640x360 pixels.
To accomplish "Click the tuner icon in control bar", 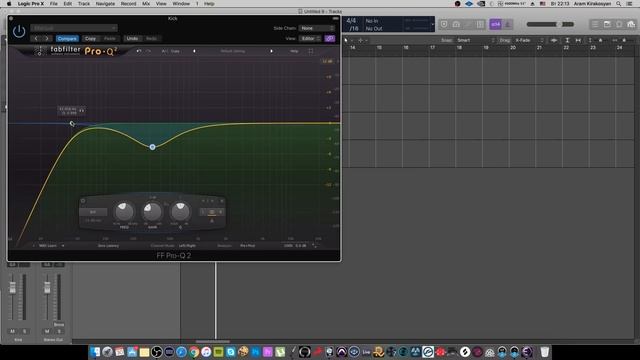I will (468, 24).
